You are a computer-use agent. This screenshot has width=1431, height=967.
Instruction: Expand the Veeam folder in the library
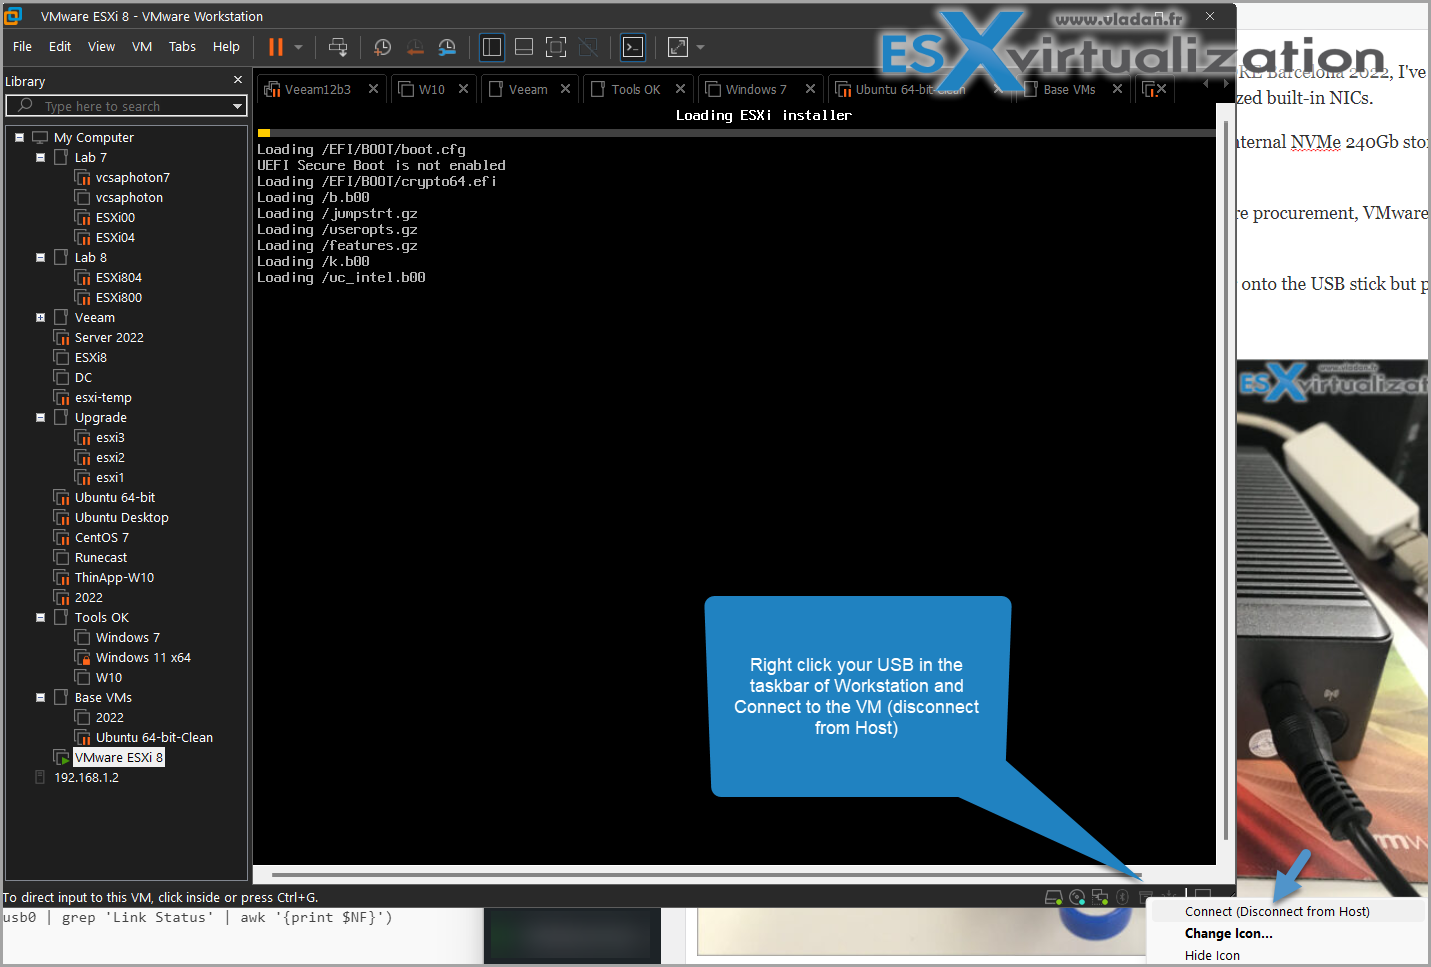[40, 318]
